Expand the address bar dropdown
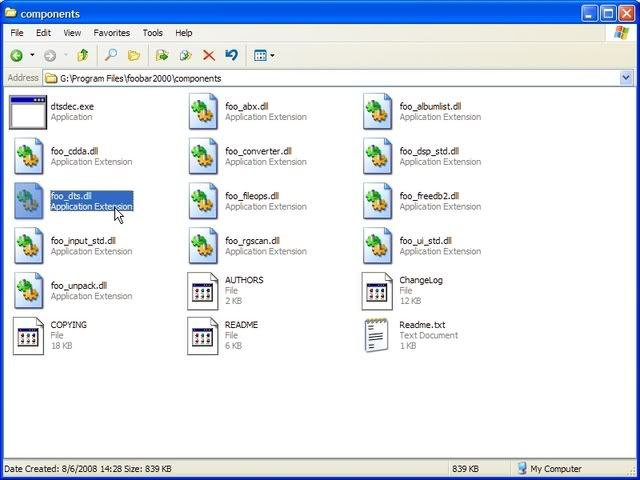 click(626, 77)
